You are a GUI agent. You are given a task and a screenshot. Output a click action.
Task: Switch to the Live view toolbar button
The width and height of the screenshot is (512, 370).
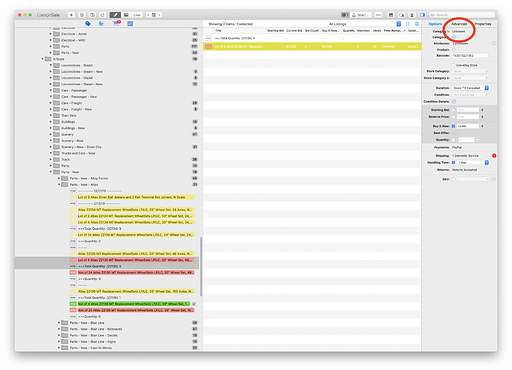pyautogui.click(x=137, y=15)
